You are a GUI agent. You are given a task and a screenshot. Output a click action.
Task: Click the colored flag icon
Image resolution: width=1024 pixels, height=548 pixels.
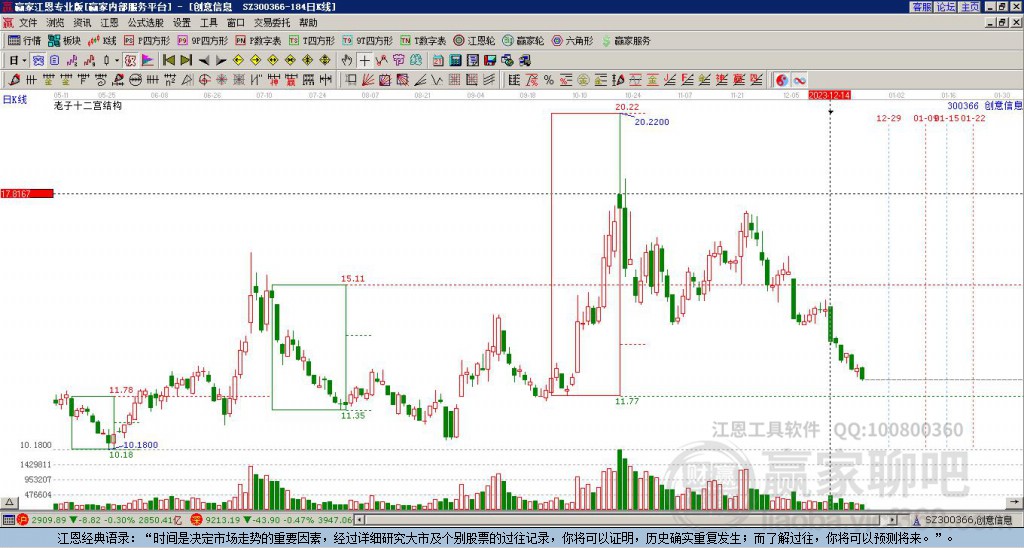pos(148,61)
